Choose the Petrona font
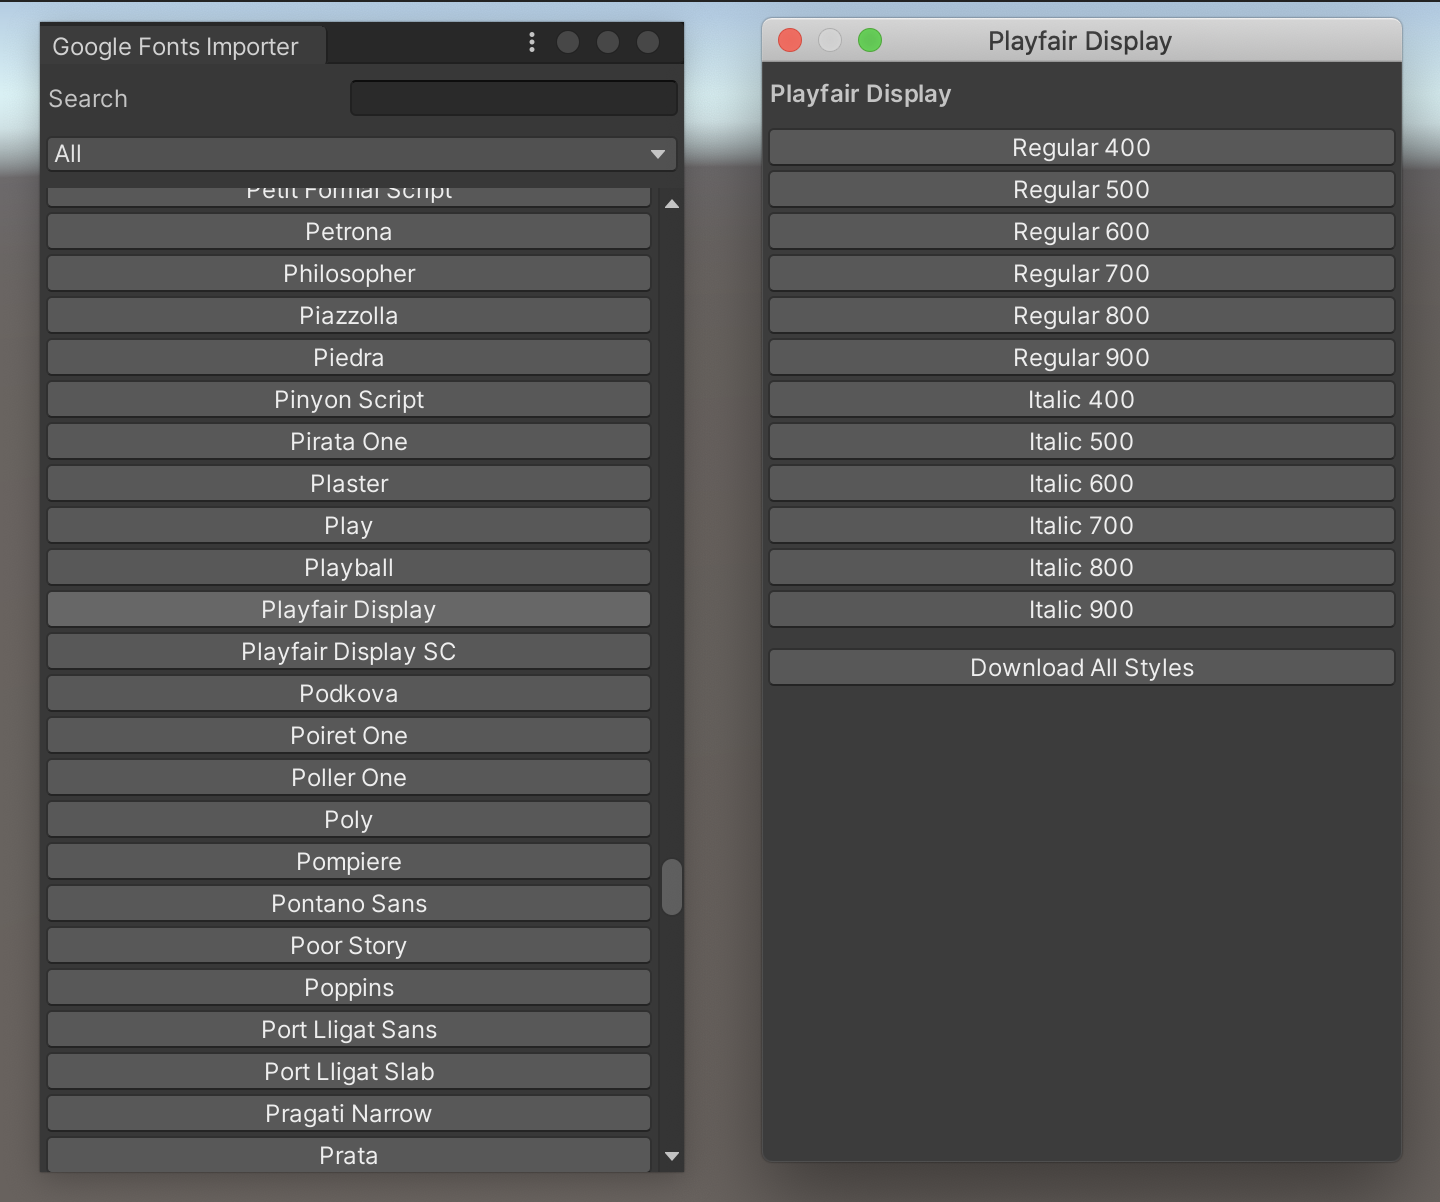Screen dimensions: 1440x1202 (x=349, y=232)
